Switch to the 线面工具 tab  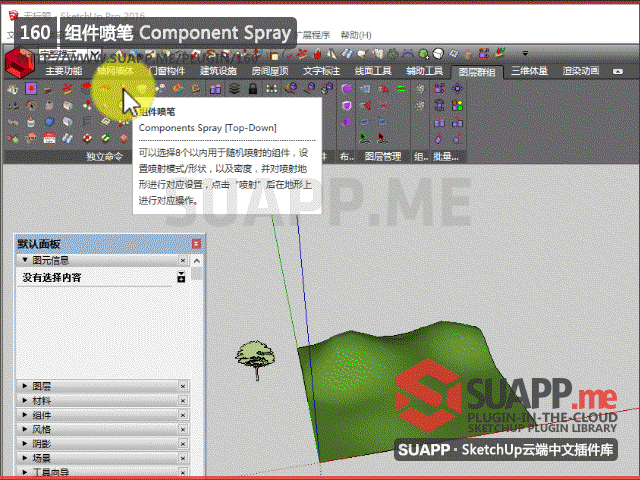click(373, 71)
